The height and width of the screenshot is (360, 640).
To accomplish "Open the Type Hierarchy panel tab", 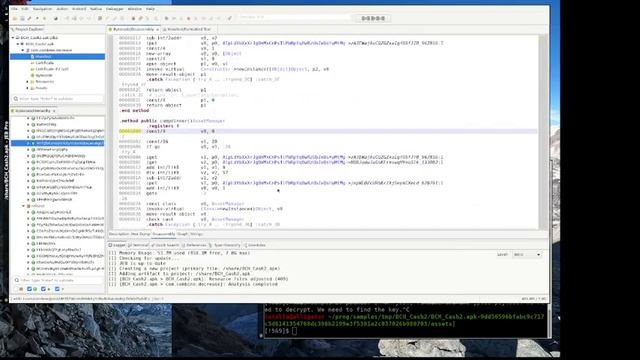I will 225,245.
